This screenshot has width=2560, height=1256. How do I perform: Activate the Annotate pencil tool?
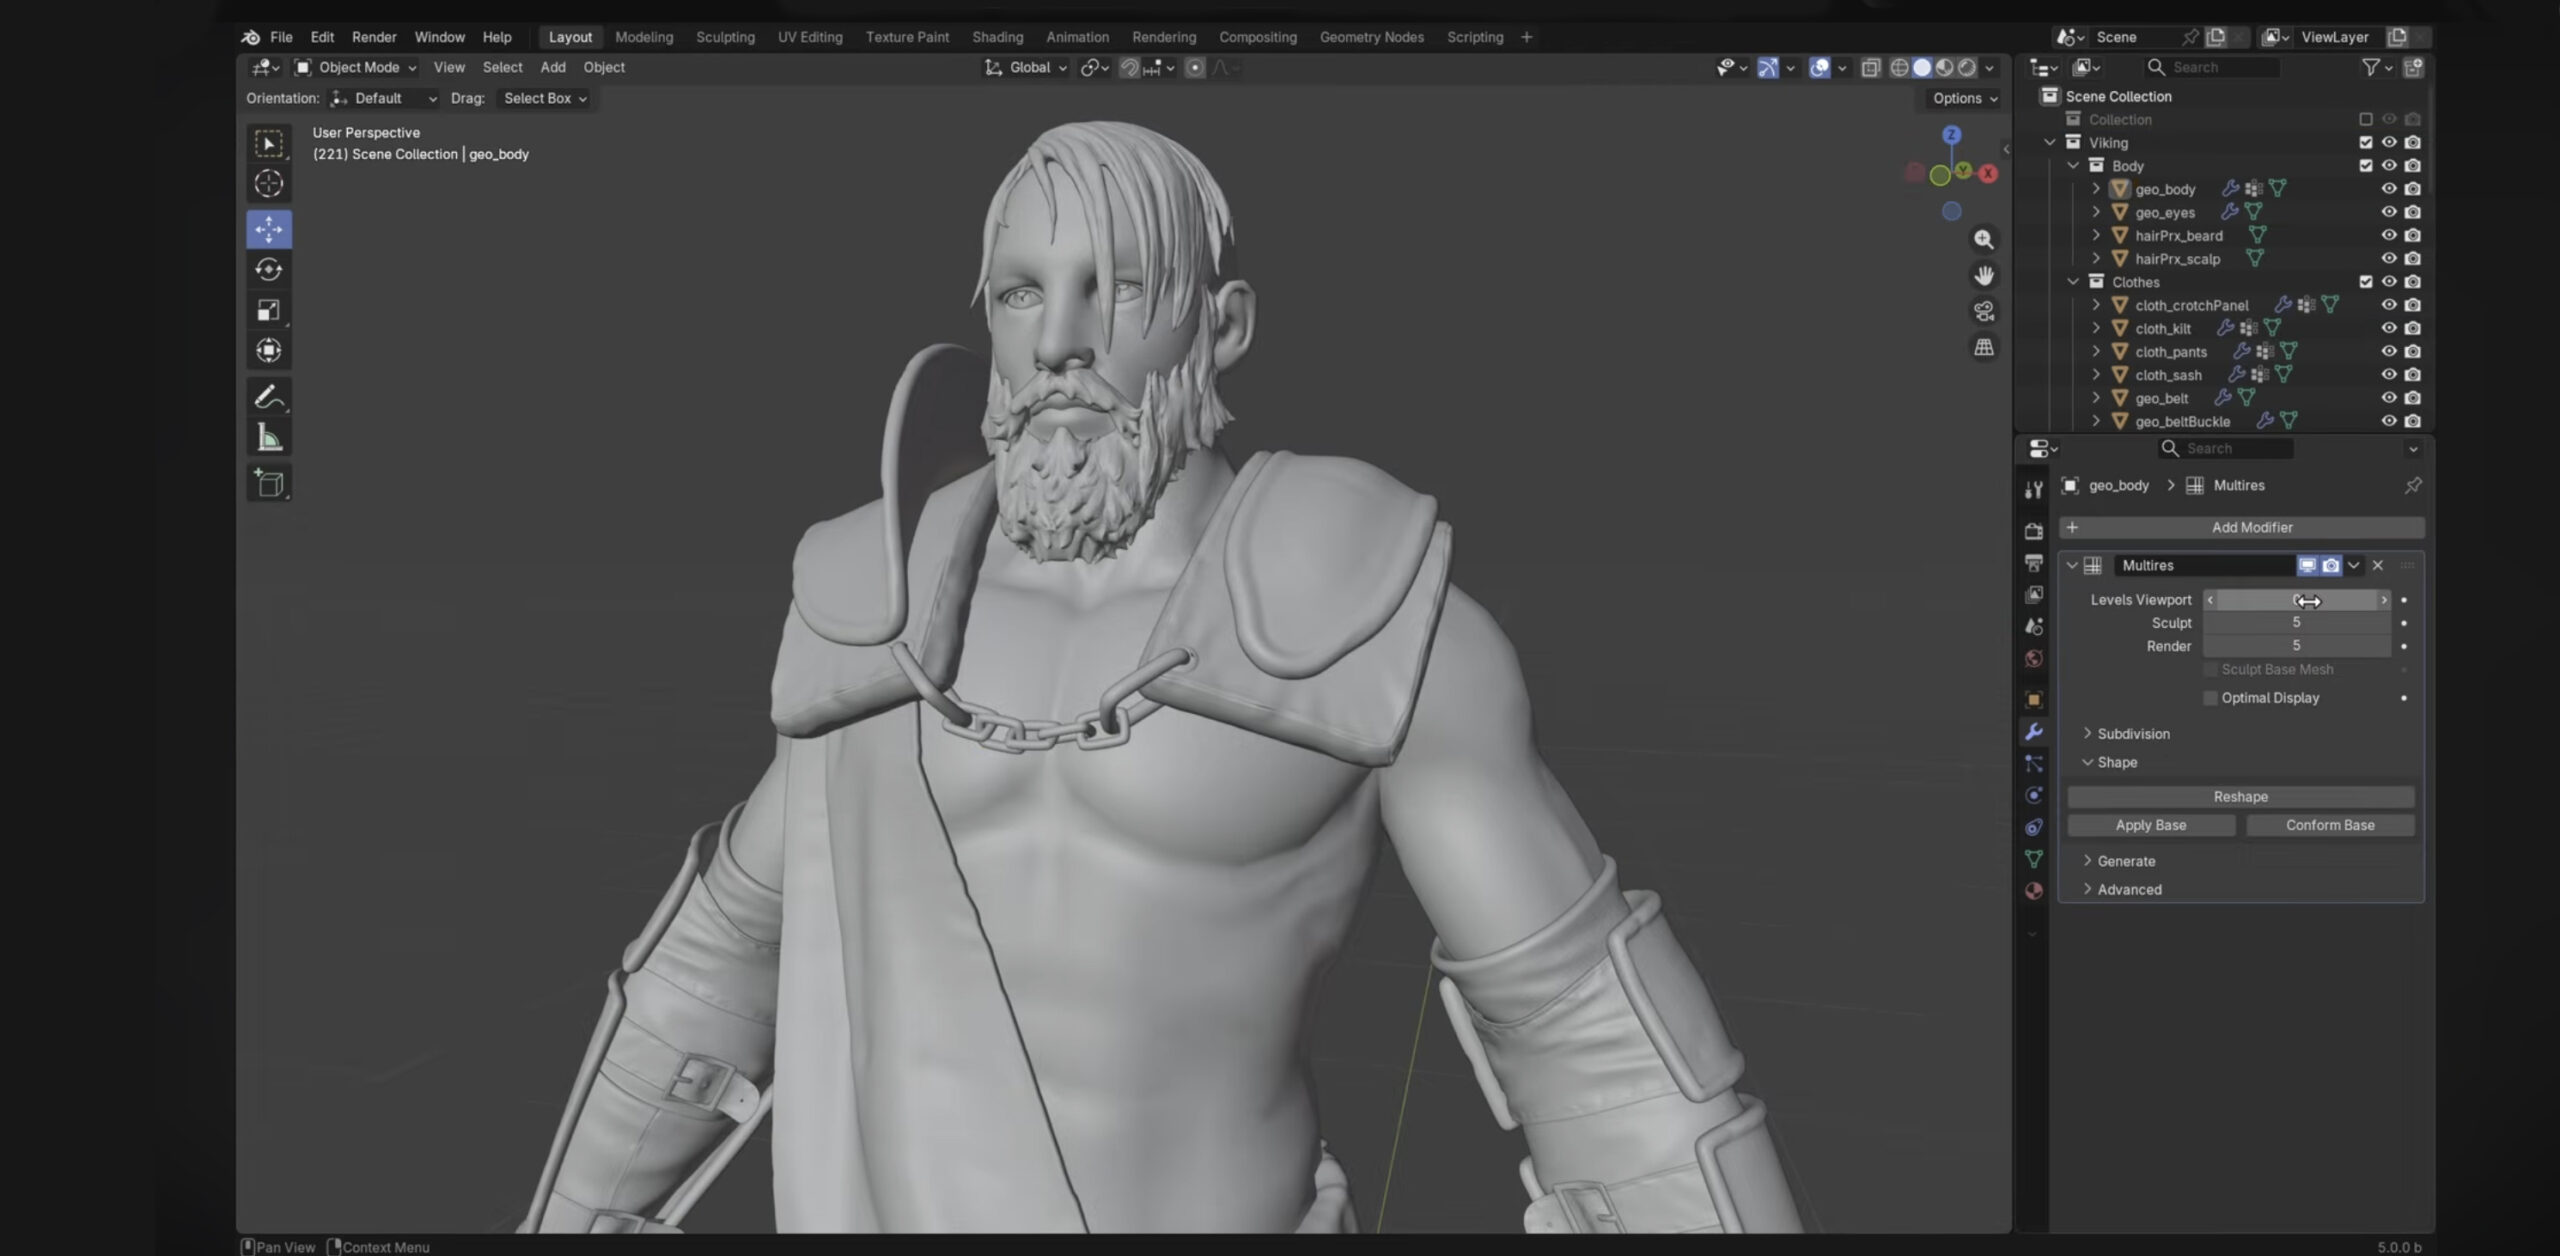[x=268, y=397]
